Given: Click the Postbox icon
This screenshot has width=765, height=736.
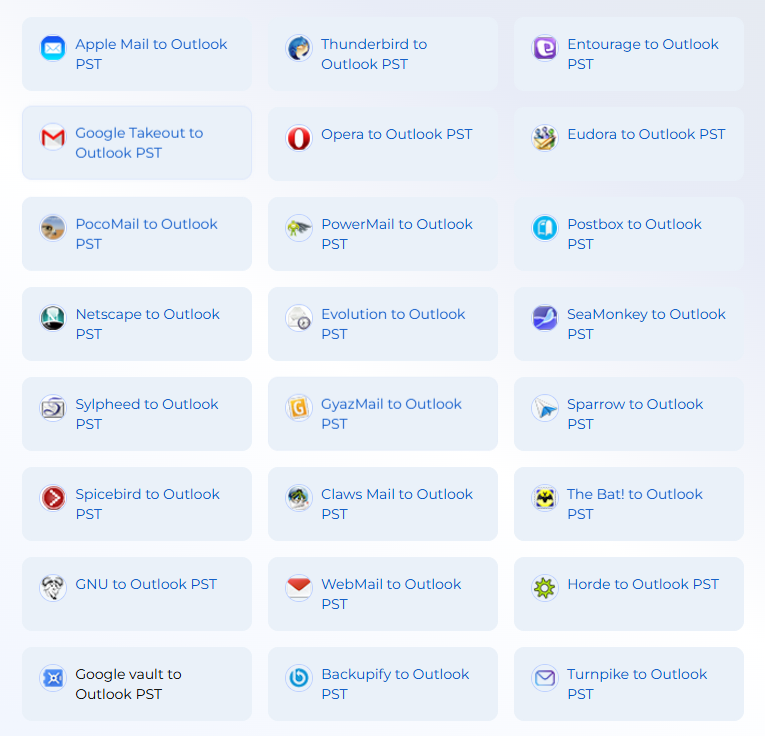Looking at the screenshot, I should point(545,228).
